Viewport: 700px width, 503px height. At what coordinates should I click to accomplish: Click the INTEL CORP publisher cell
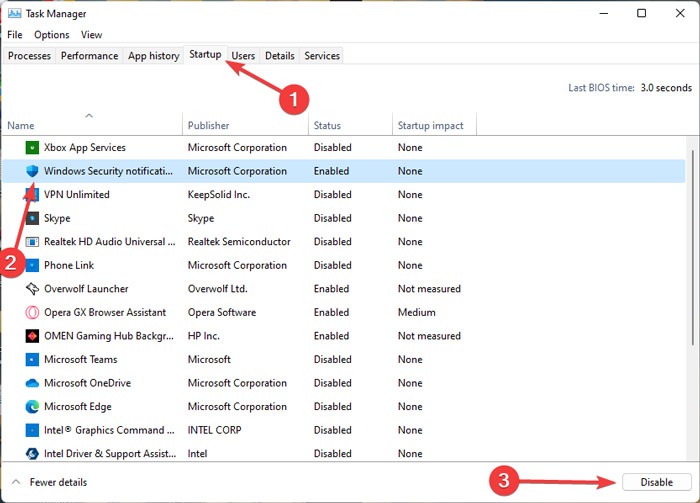click(214, 430)
